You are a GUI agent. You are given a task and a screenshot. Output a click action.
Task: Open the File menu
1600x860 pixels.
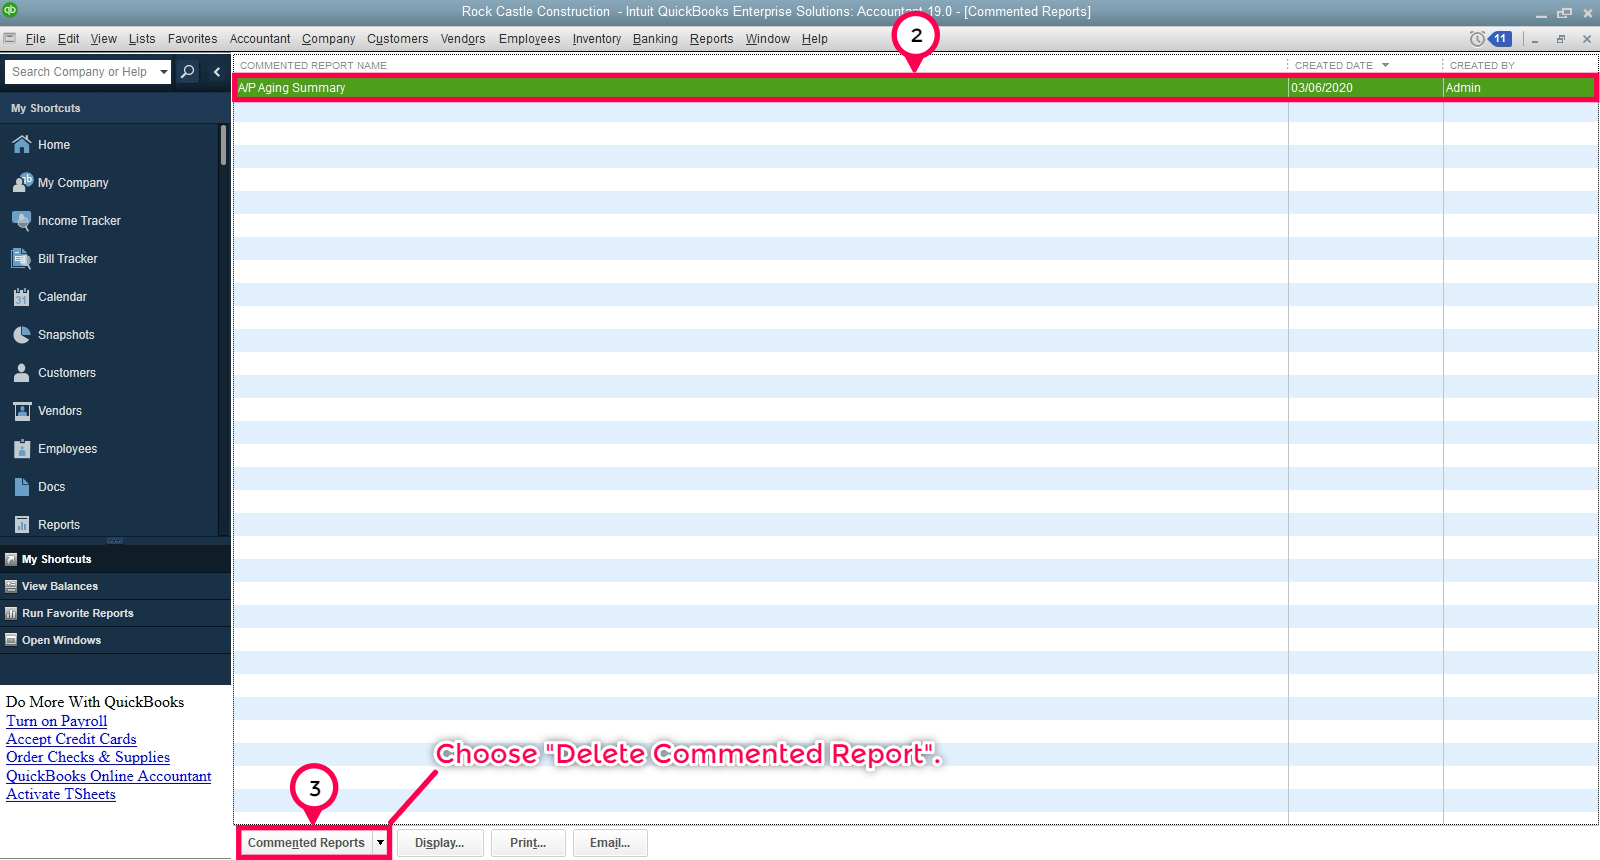coord(36,39)
